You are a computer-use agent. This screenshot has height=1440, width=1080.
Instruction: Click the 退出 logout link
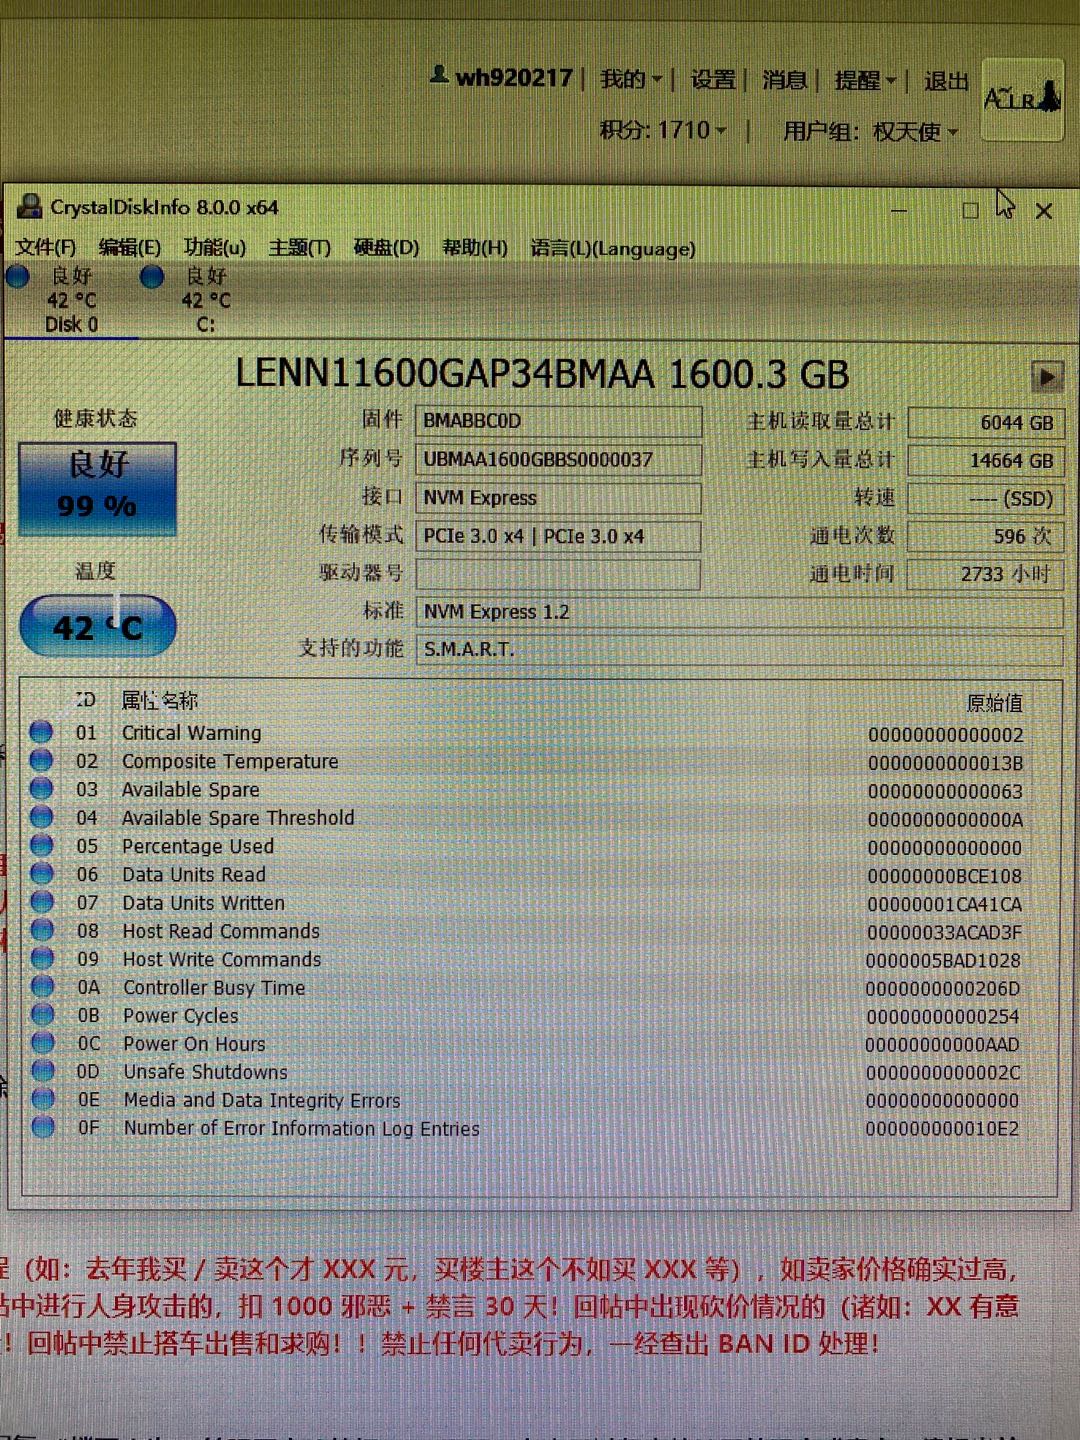(945, 81)
